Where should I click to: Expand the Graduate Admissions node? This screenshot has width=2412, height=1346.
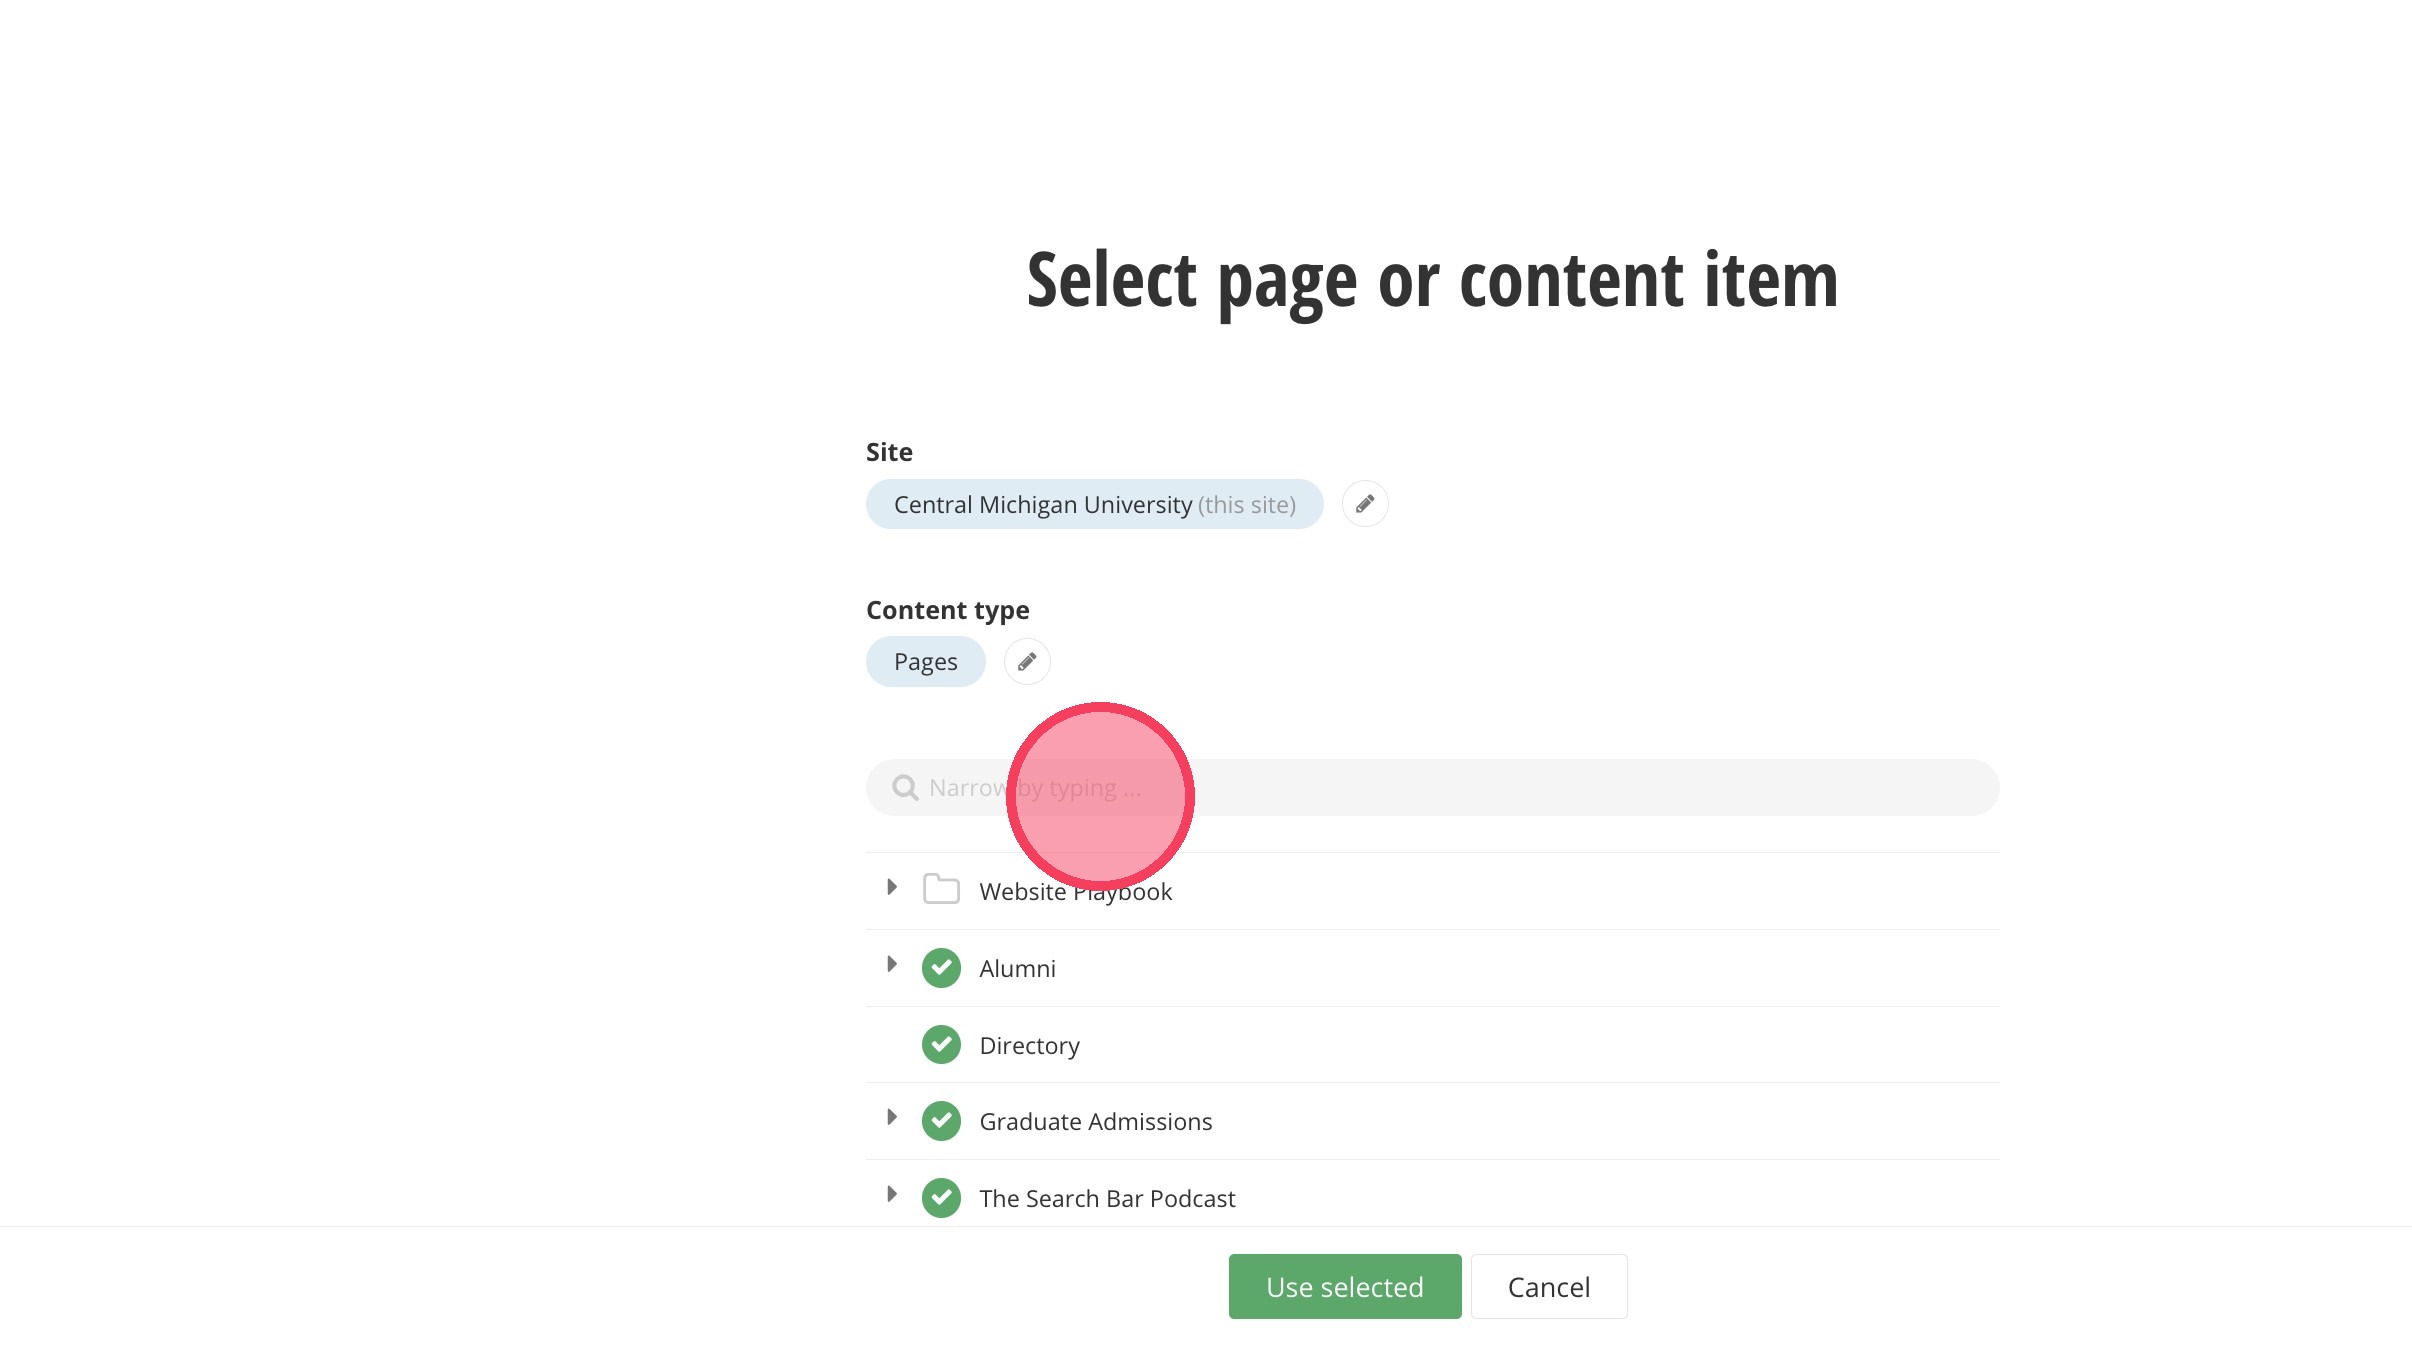coord(891,1118)
